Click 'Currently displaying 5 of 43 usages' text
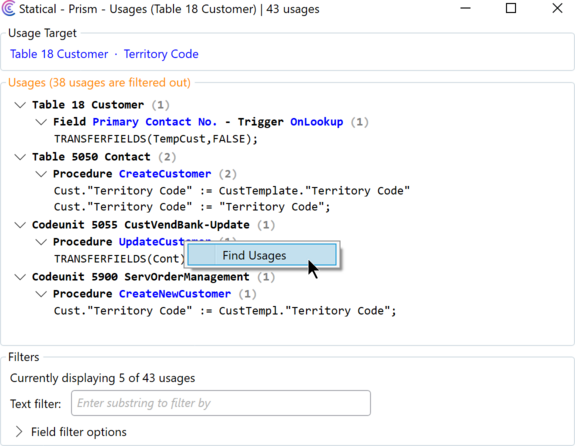Viewport: 575px width, 446px height. click(102, 378)
